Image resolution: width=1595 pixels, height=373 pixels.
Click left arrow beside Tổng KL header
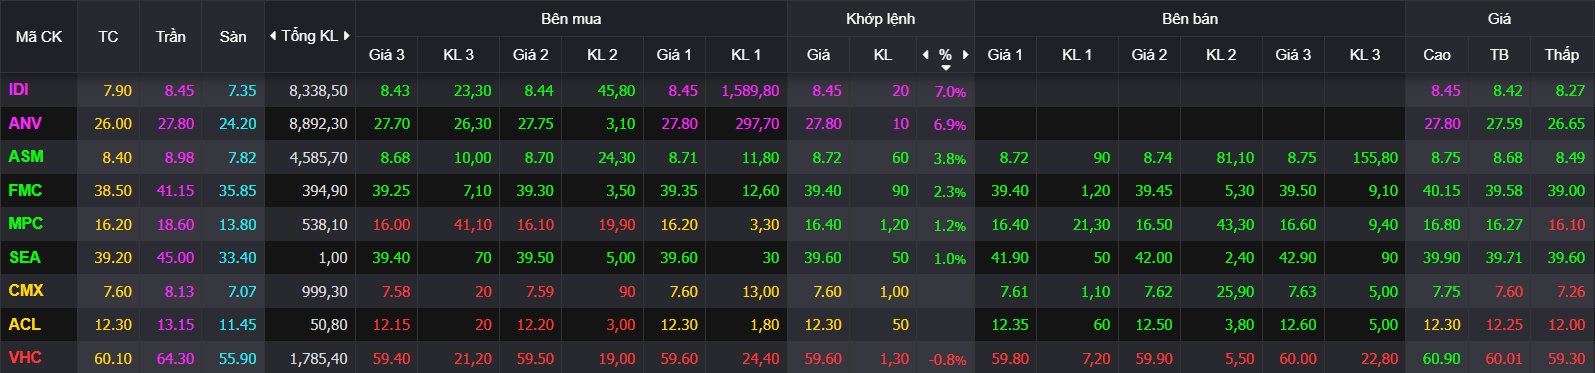click(x=273, y=36)
